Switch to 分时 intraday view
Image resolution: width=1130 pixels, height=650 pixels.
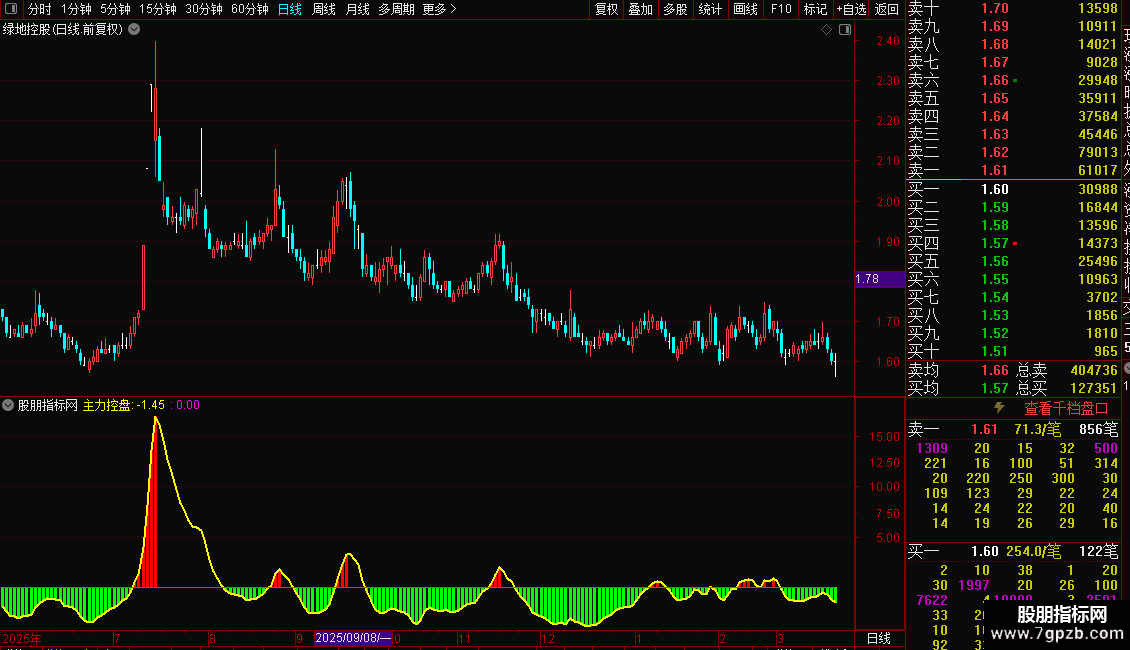pyautogui.click(x=40, y=9)
